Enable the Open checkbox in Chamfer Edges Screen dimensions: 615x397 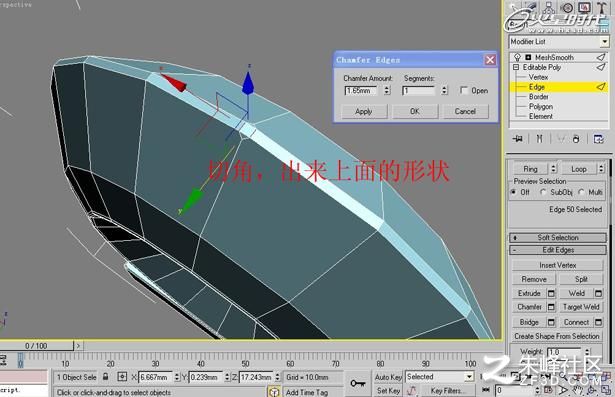point(464,91)
